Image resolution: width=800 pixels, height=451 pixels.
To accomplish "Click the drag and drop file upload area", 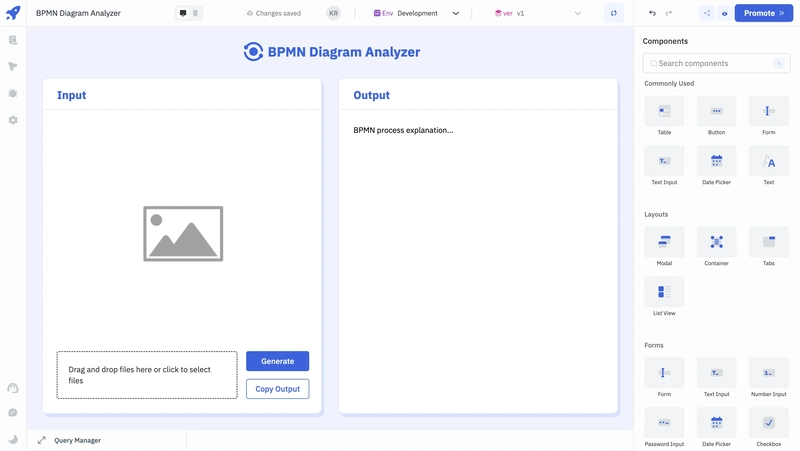I will tap(147, 375).
